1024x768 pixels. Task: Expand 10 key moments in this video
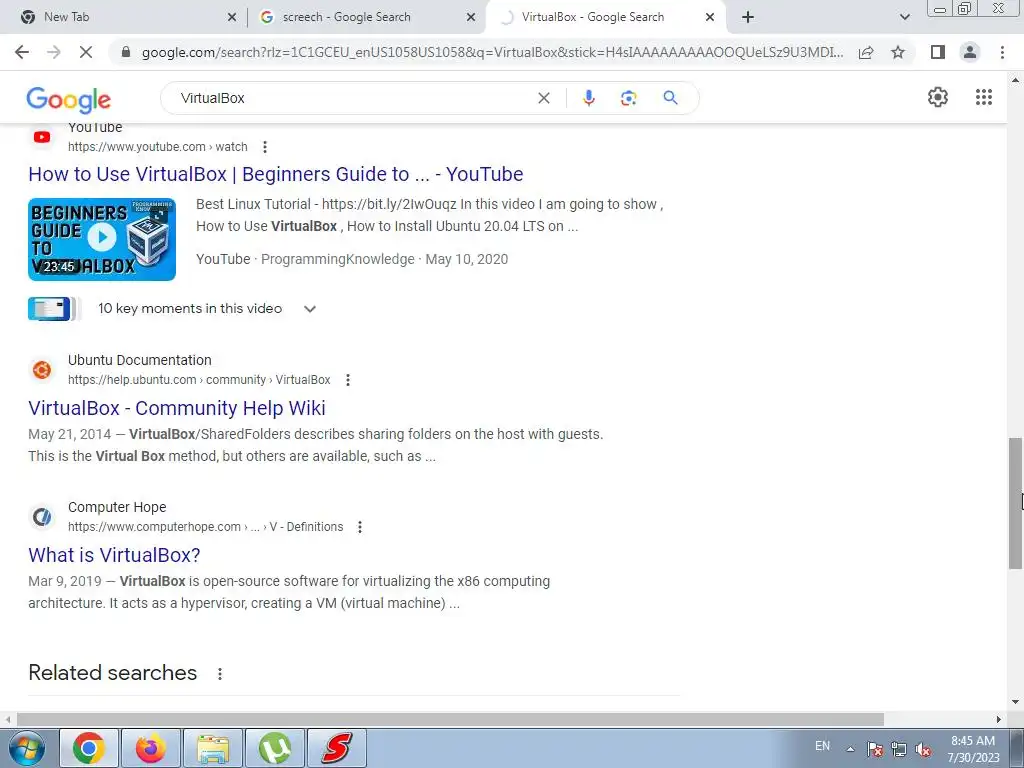point(310,309)
